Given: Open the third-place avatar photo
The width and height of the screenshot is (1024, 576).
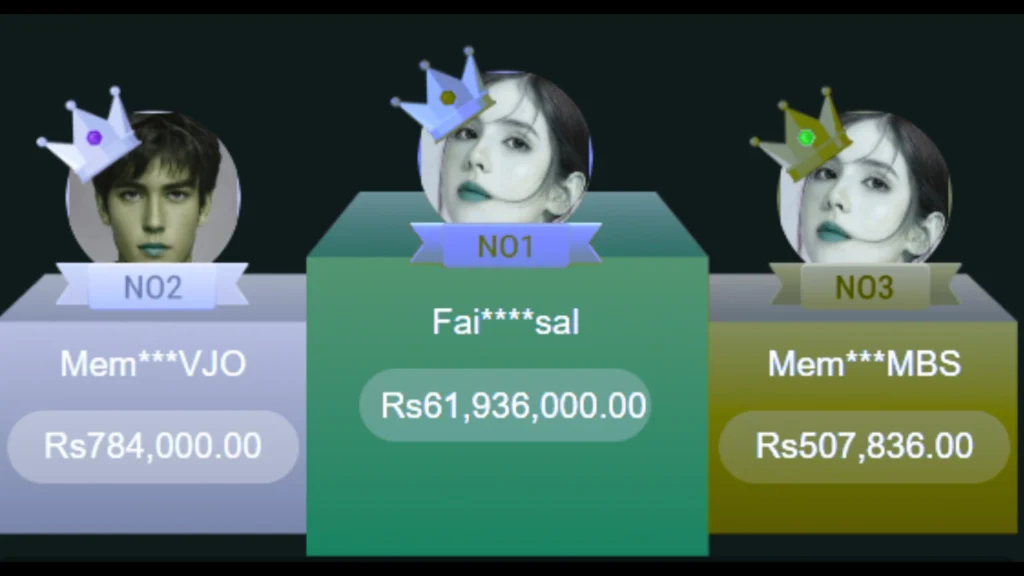Looking at the screenshot, I should point(865,187).
